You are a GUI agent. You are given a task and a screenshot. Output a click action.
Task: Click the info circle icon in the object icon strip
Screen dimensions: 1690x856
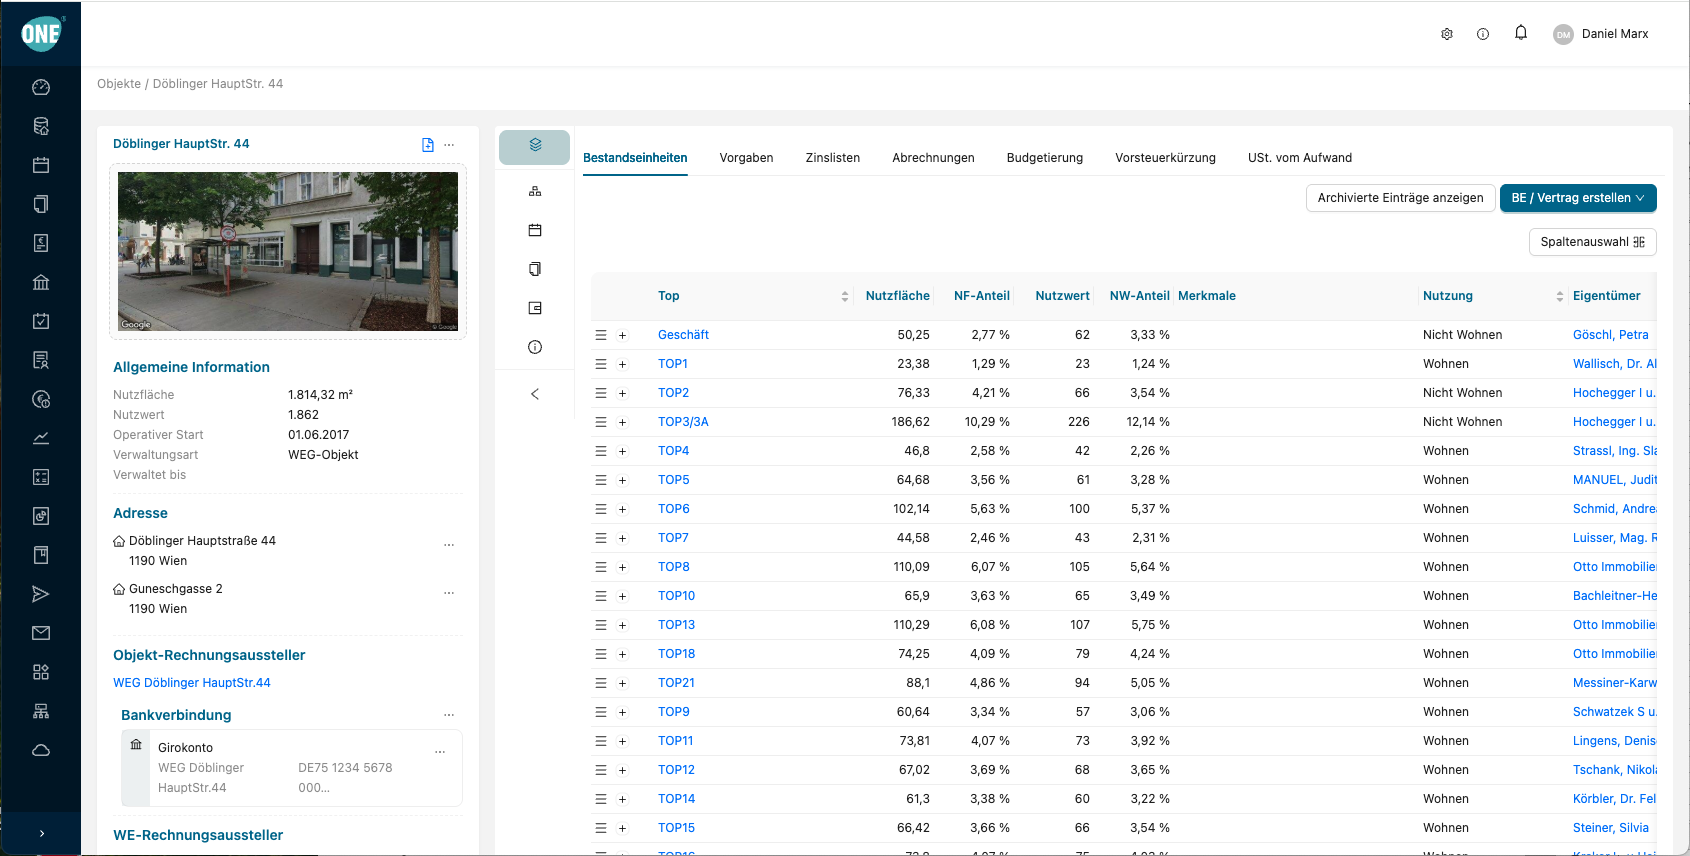point(535,347)
